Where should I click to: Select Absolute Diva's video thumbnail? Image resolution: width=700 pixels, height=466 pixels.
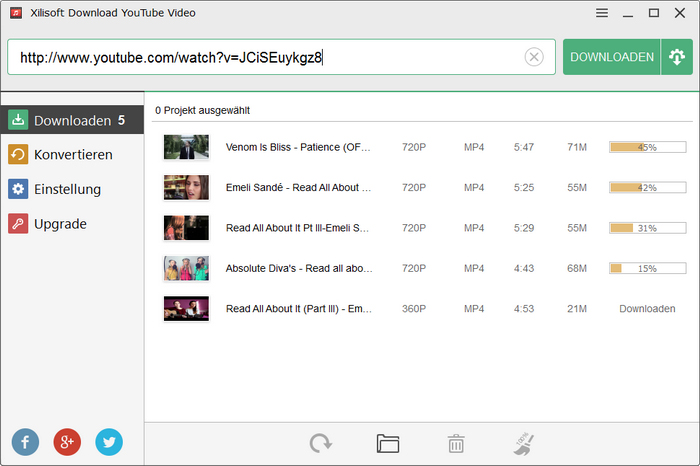(186, 268)
